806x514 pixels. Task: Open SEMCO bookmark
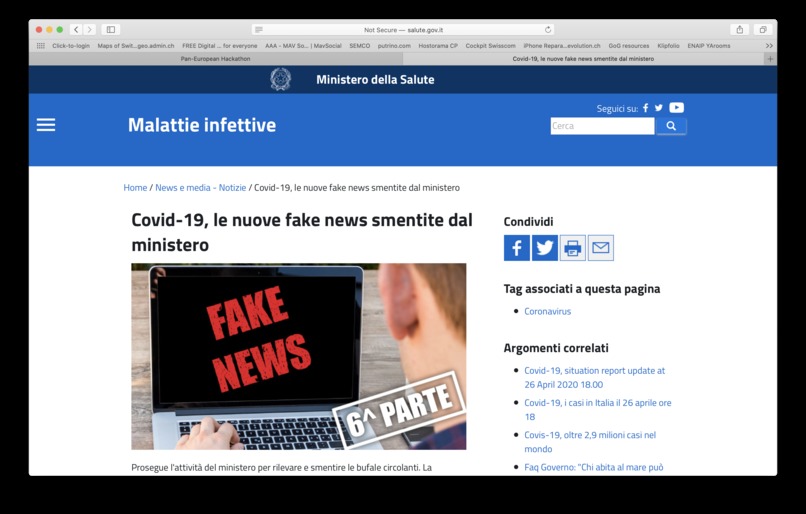click(x=360, y=46)
